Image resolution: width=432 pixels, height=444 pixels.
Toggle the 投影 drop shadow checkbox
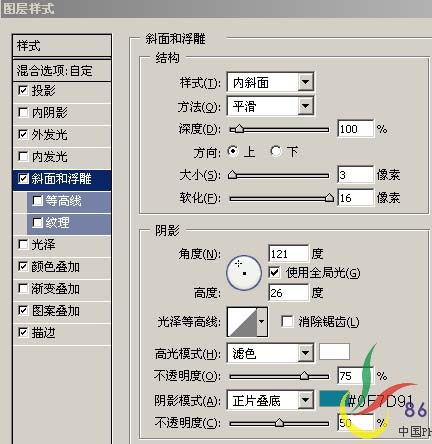click(x=23, y=90)
